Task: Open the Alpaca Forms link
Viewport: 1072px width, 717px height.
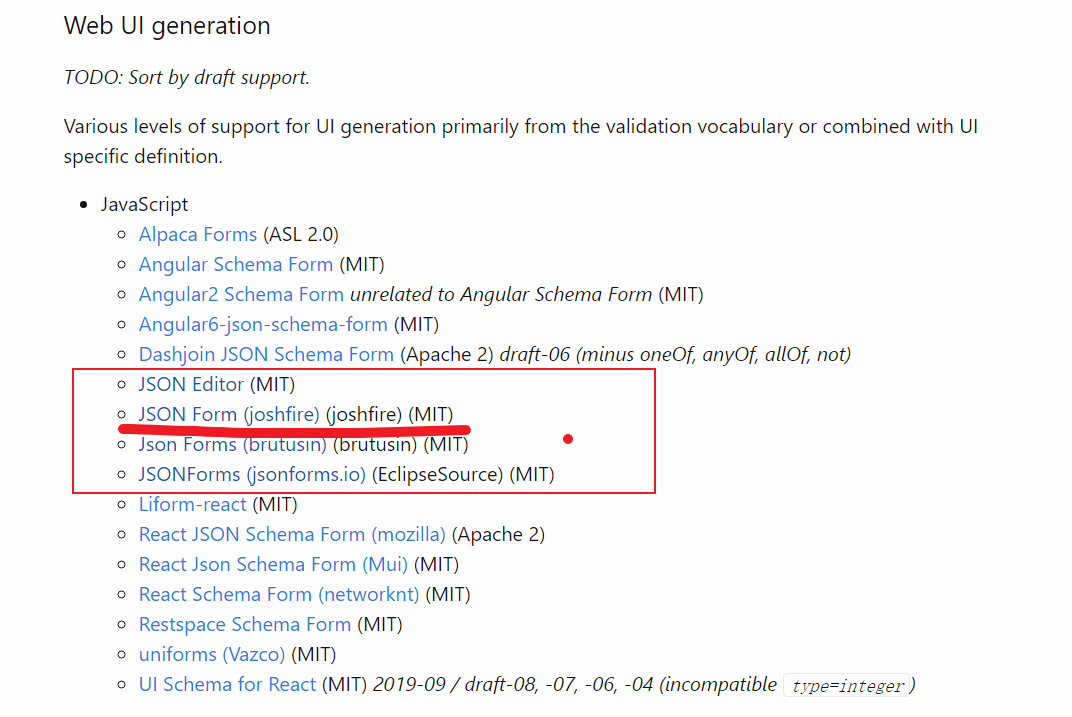Action: [x=198, y=235]
